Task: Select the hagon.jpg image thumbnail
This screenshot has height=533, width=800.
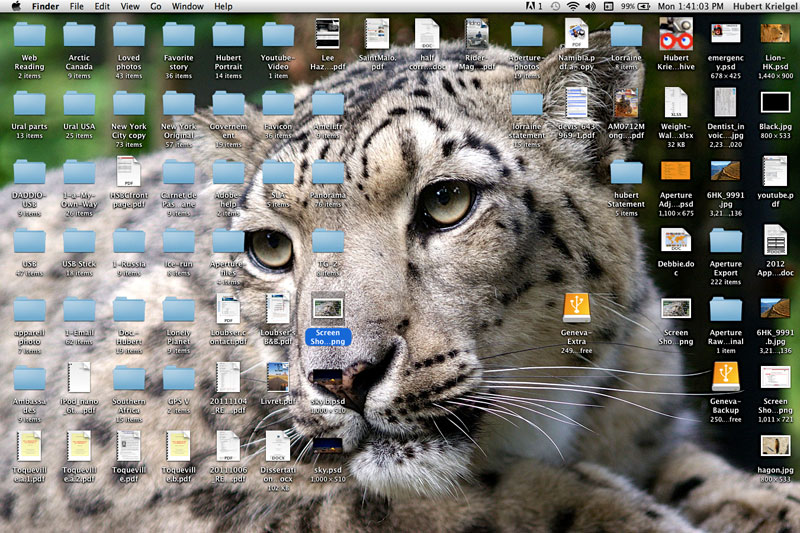Action: point(775,446)
